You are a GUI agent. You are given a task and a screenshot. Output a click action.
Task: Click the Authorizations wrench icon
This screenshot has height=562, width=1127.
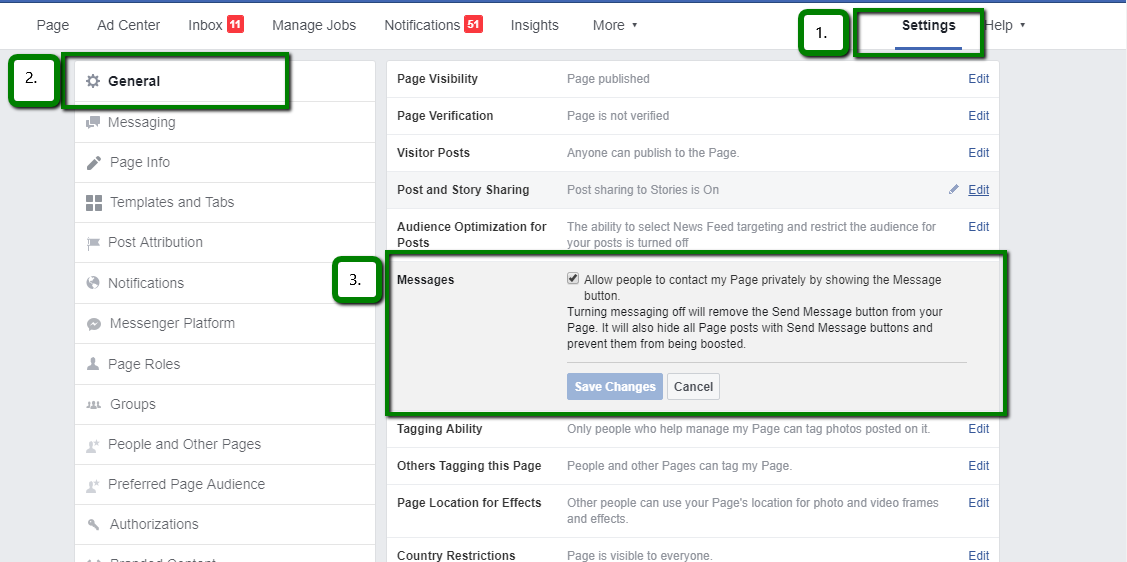(x=93, y=525)
